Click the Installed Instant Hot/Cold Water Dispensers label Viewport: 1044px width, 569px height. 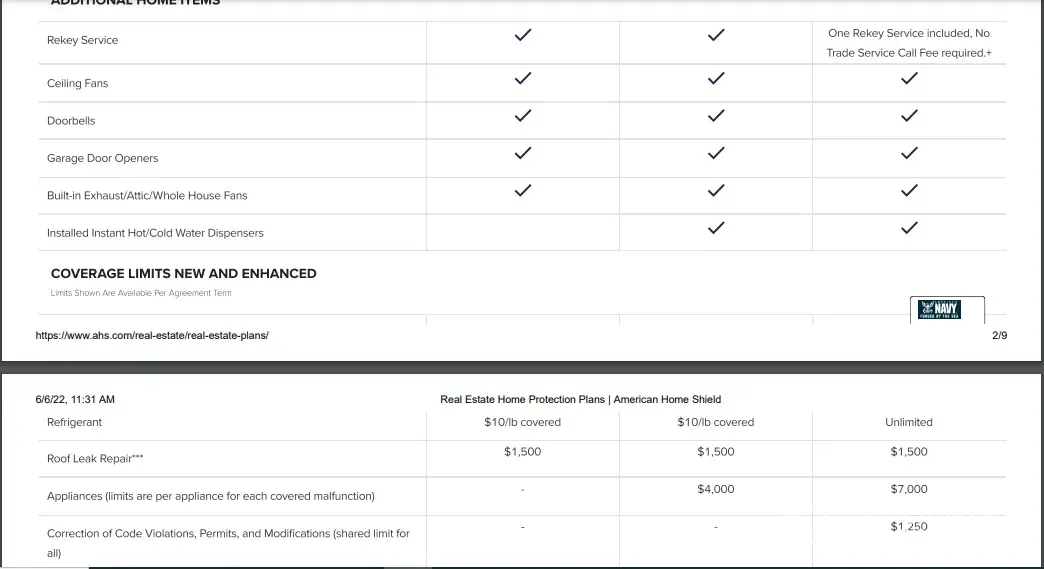click(155, 233)
